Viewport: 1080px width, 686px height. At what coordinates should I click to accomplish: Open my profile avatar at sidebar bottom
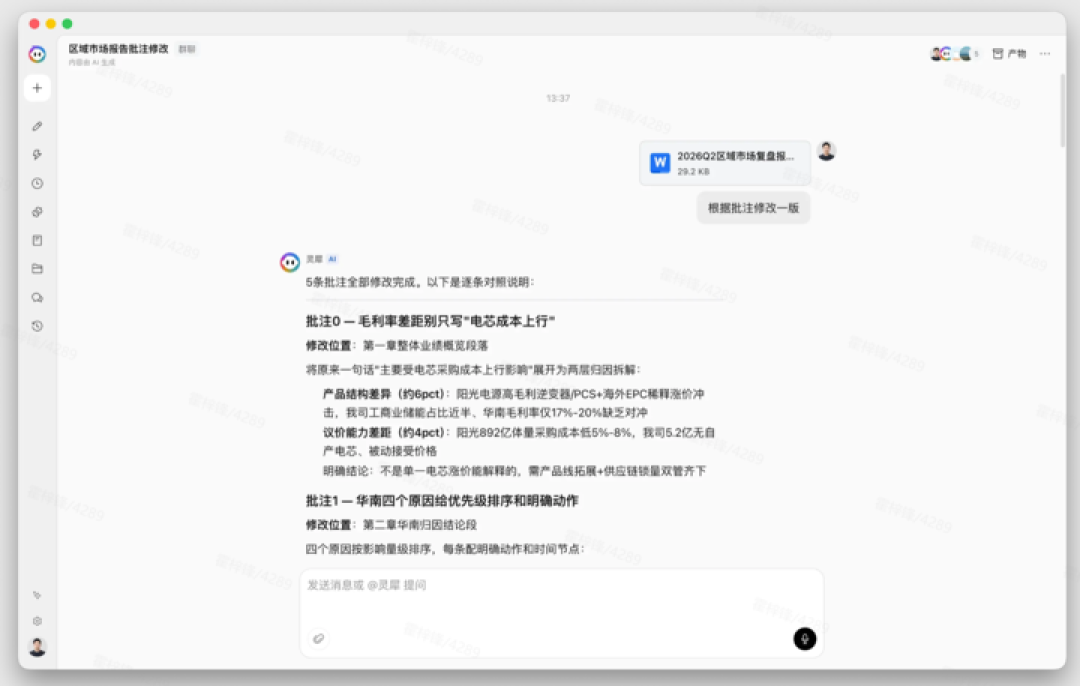coord(37,647)
